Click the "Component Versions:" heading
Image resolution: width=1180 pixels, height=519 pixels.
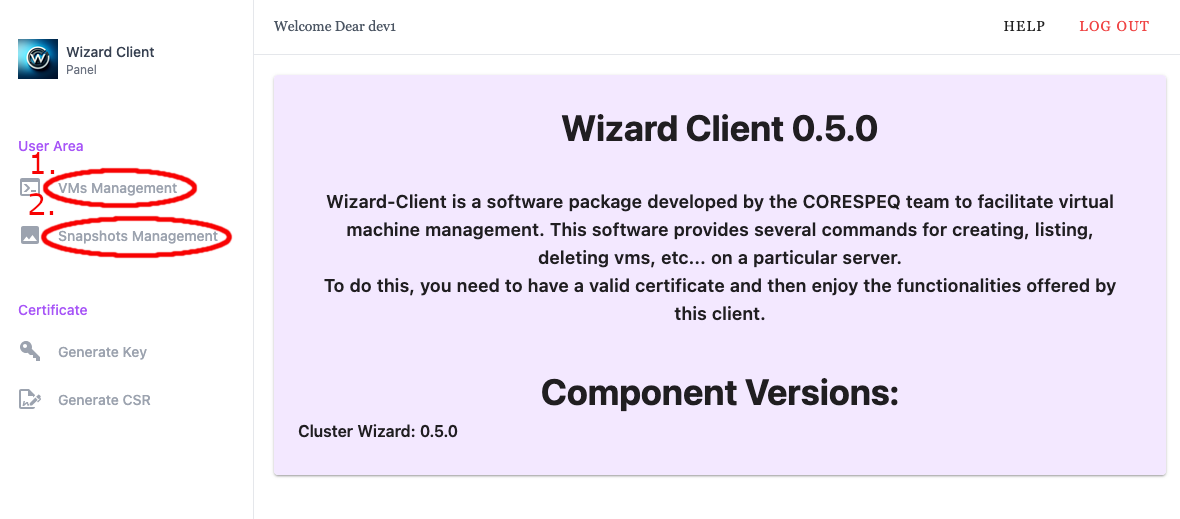[x=719, y=392]
